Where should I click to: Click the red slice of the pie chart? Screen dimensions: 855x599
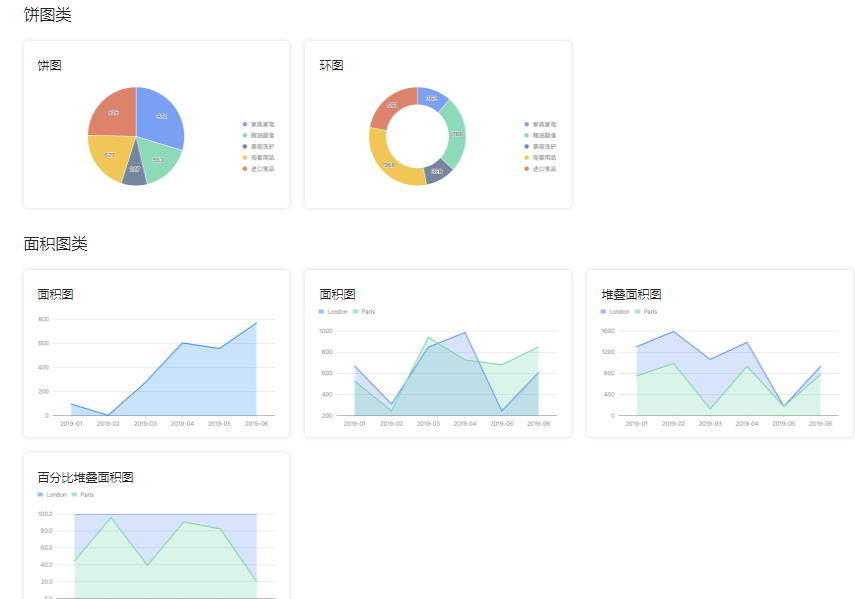pyautogui.click(x=110, y=112)
